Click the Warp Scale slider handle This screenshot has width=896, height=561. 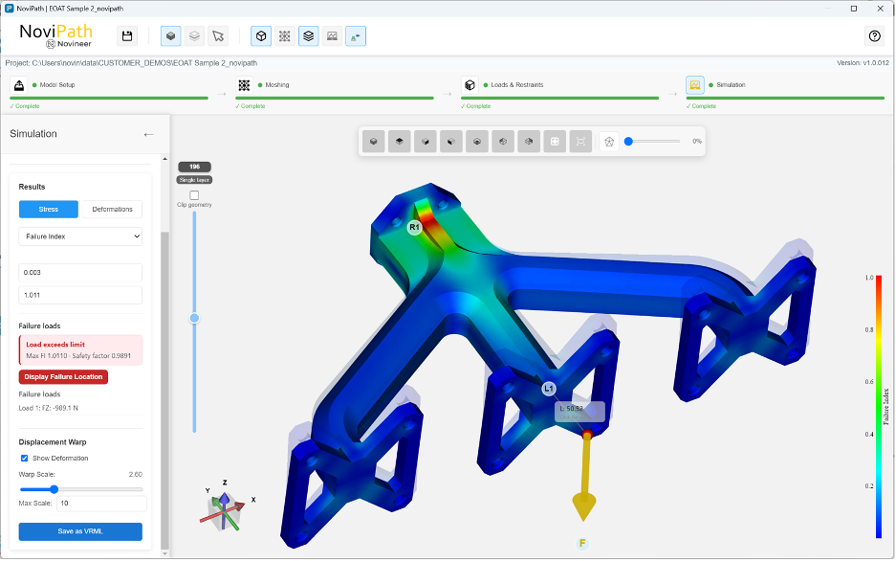click(54, 489)
